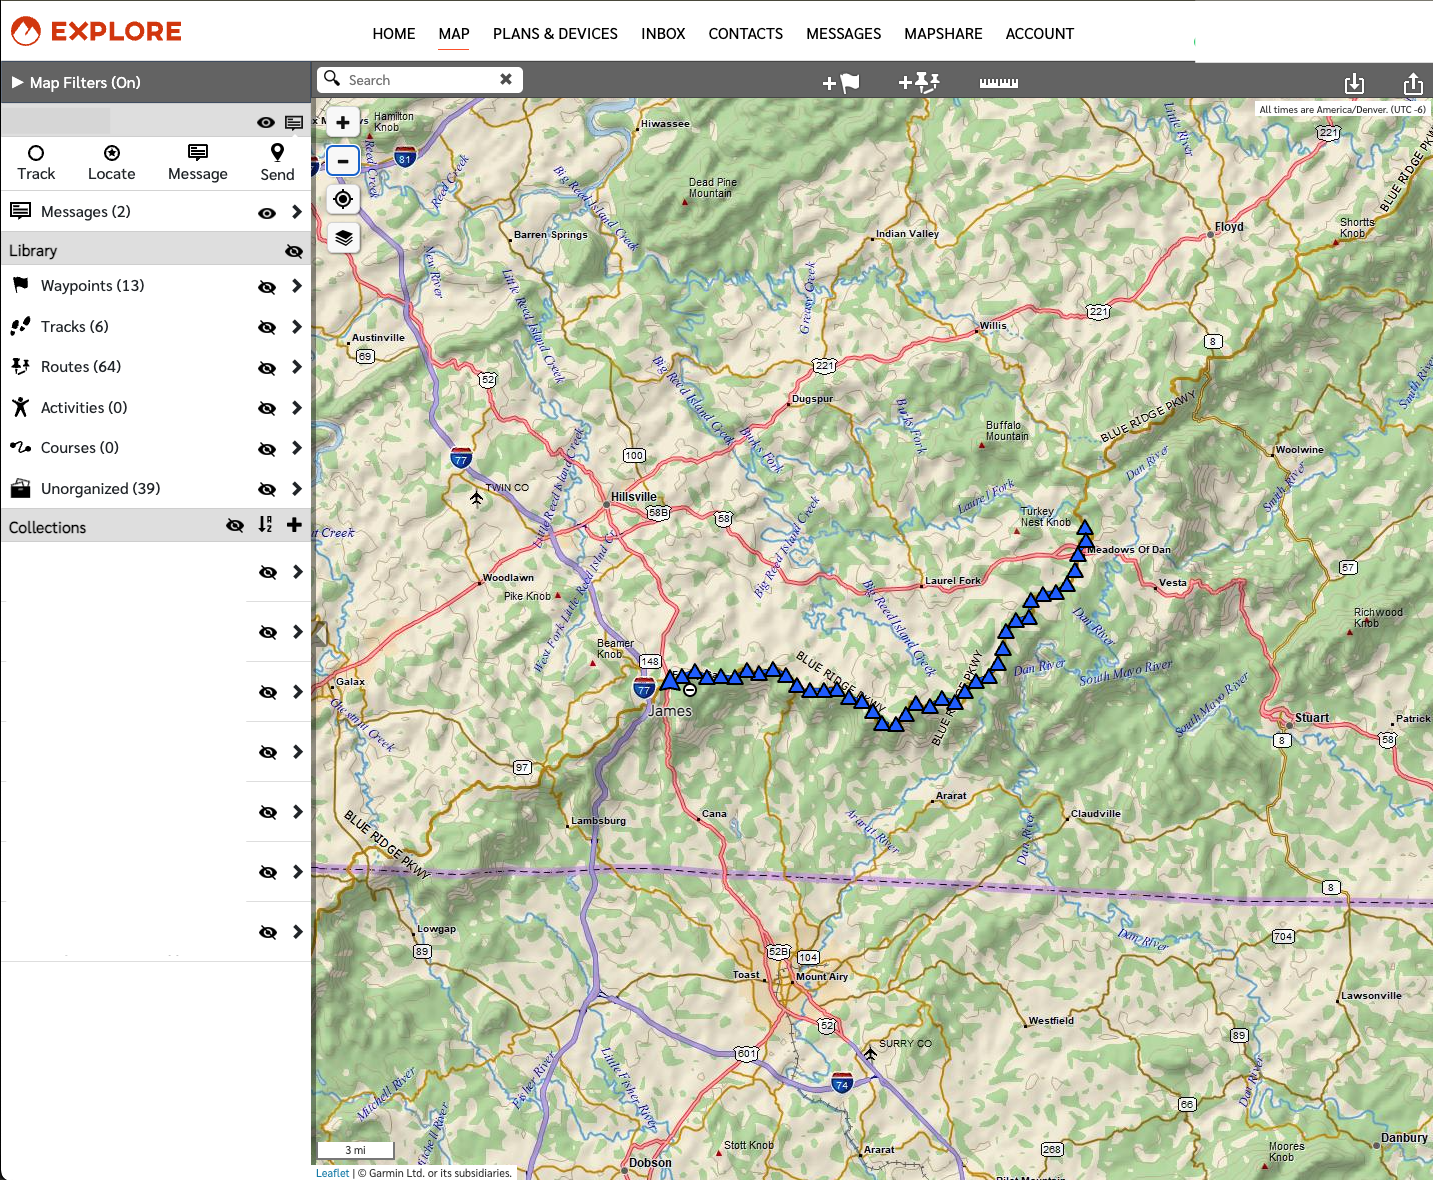Center map on current location with crosshair button
The height and width of the screenshot is (1180, 1433).
point(343,199)
